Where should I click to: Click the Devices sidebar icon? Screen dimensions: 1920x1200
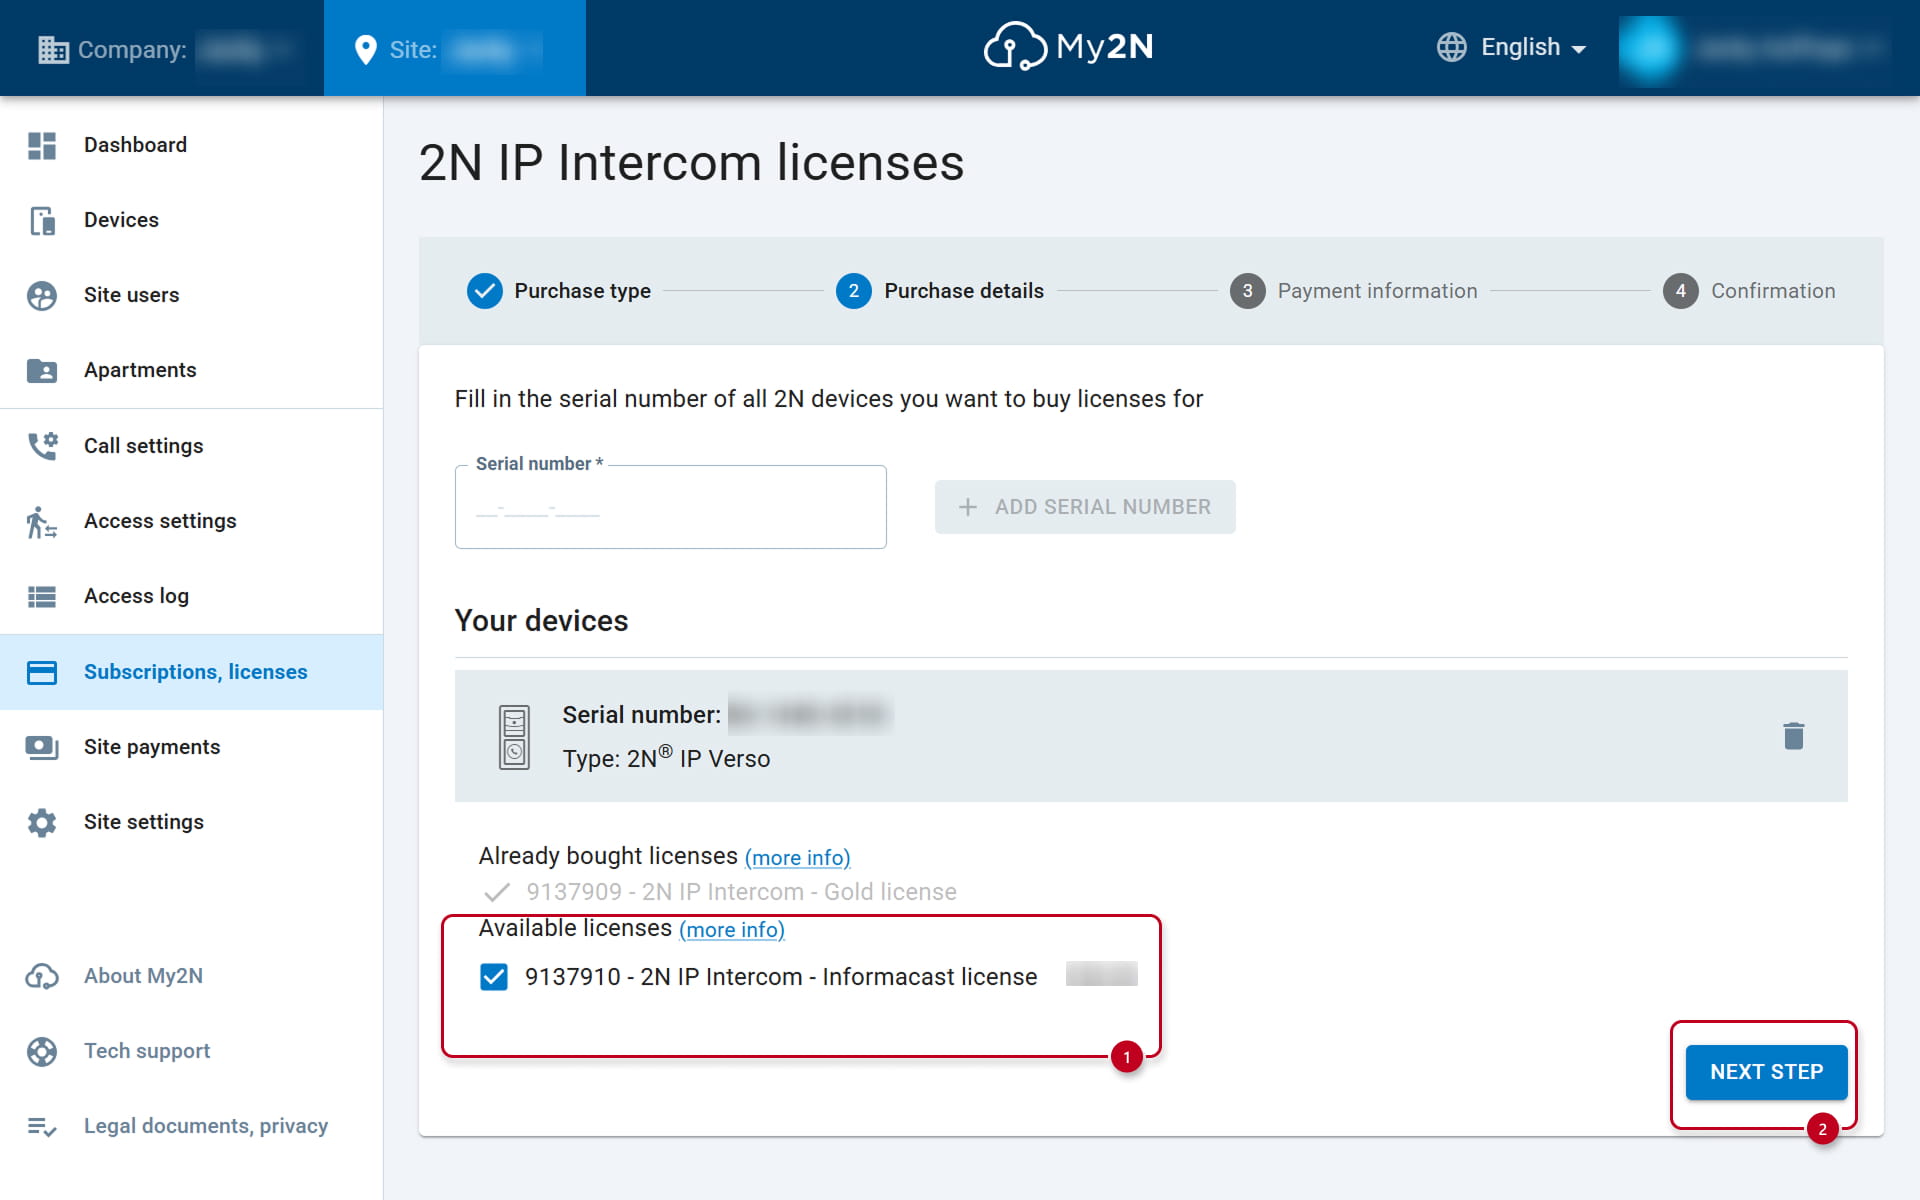pos(42,220)
